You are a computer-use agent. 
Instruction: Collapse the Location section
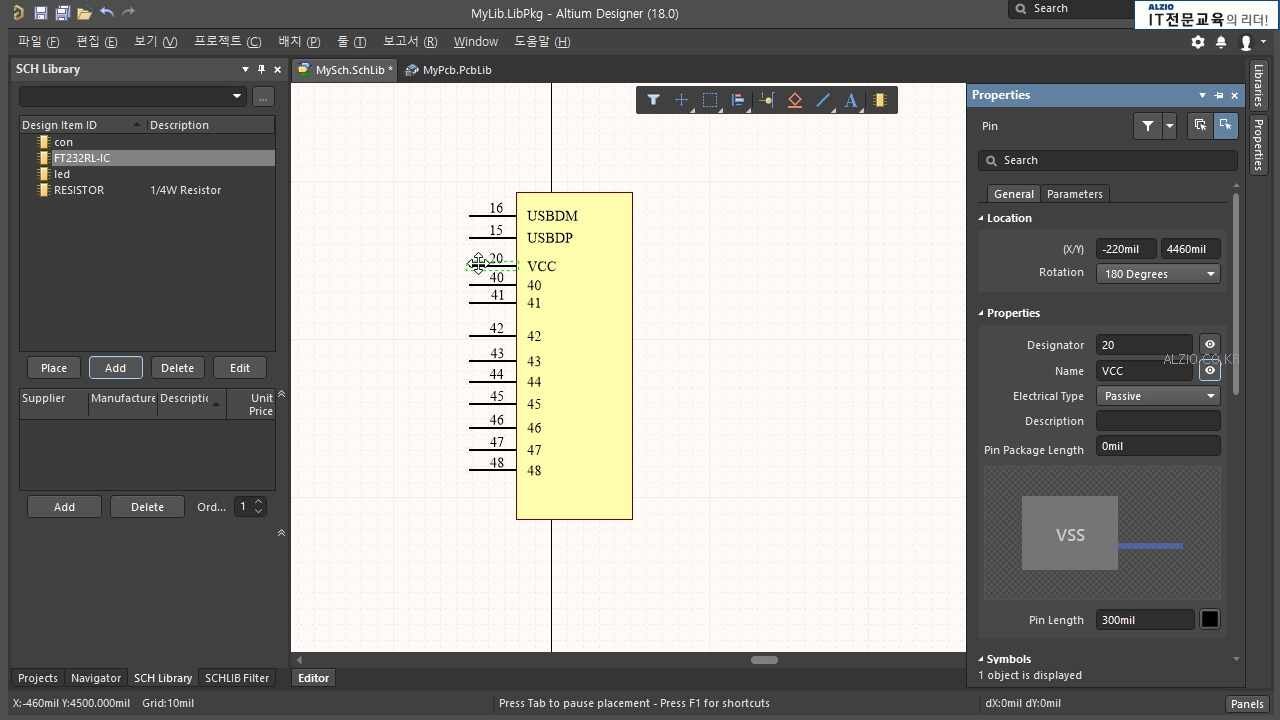[981, 218]
